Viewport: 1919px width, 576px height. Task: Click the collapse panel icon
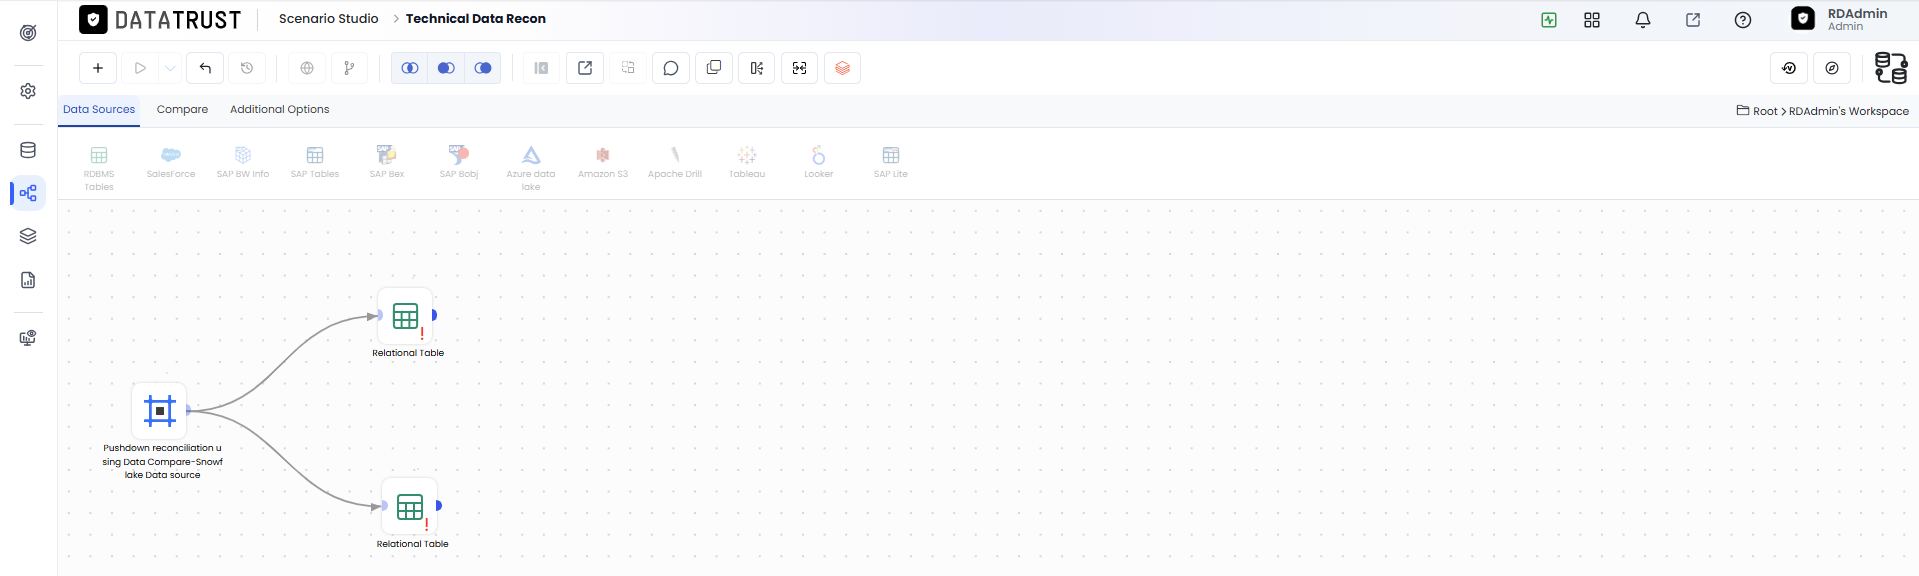pyautogui.click(x=541, y=68)
